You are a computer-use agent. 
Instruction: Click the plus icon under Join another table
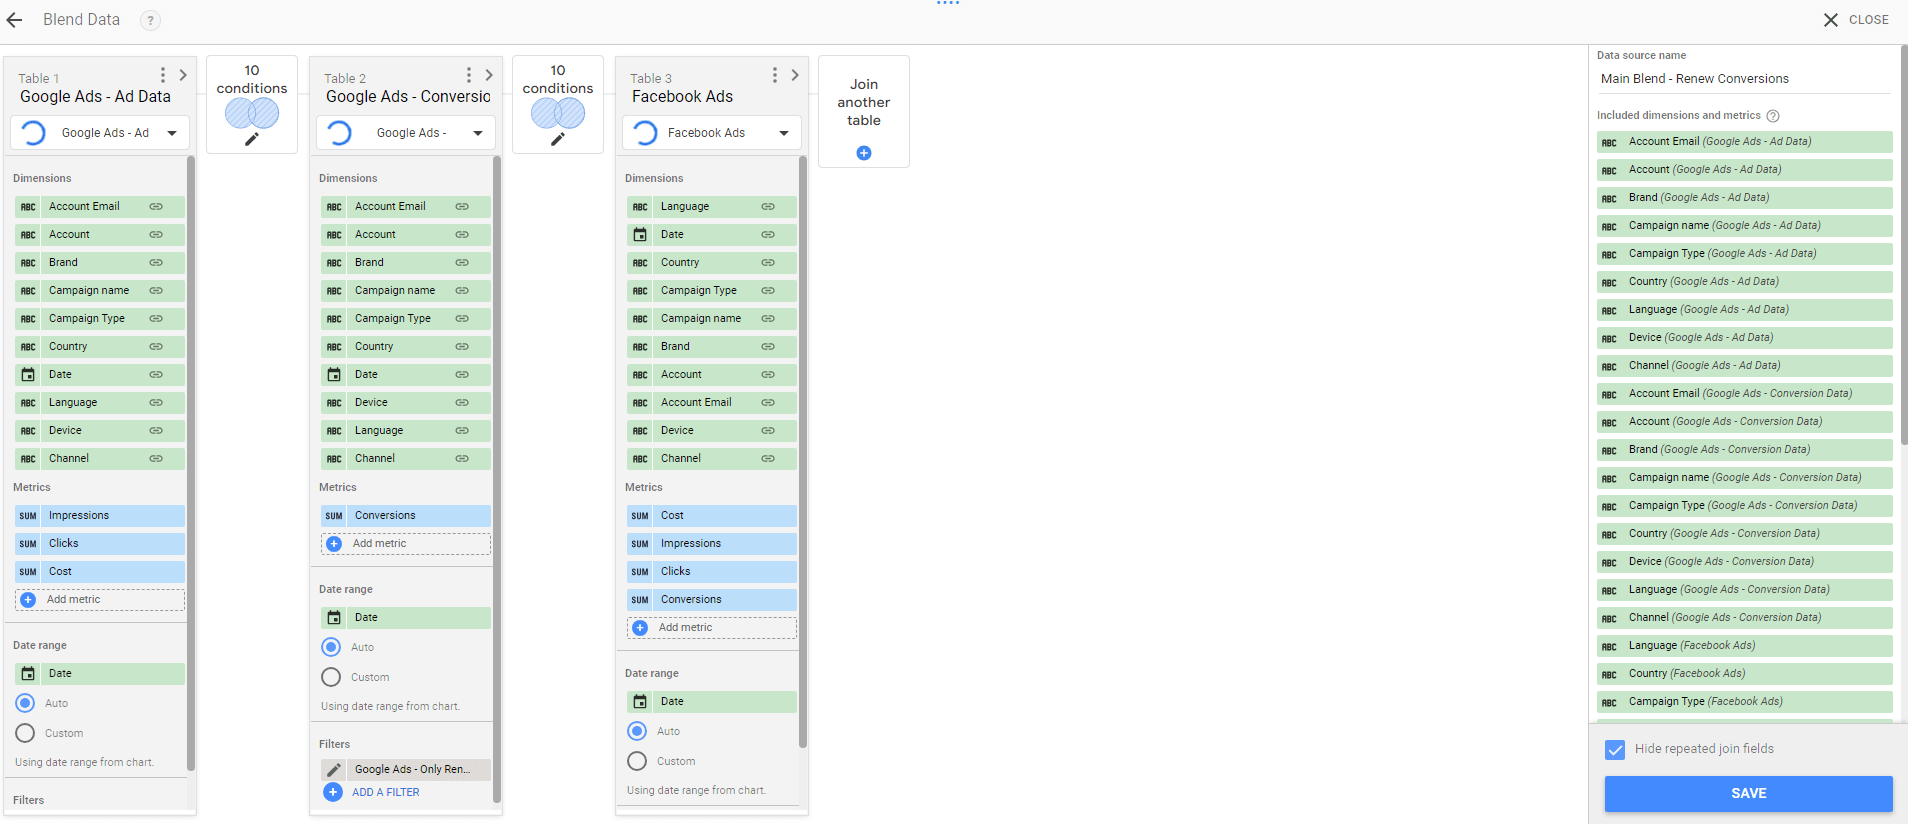(864, 153)
